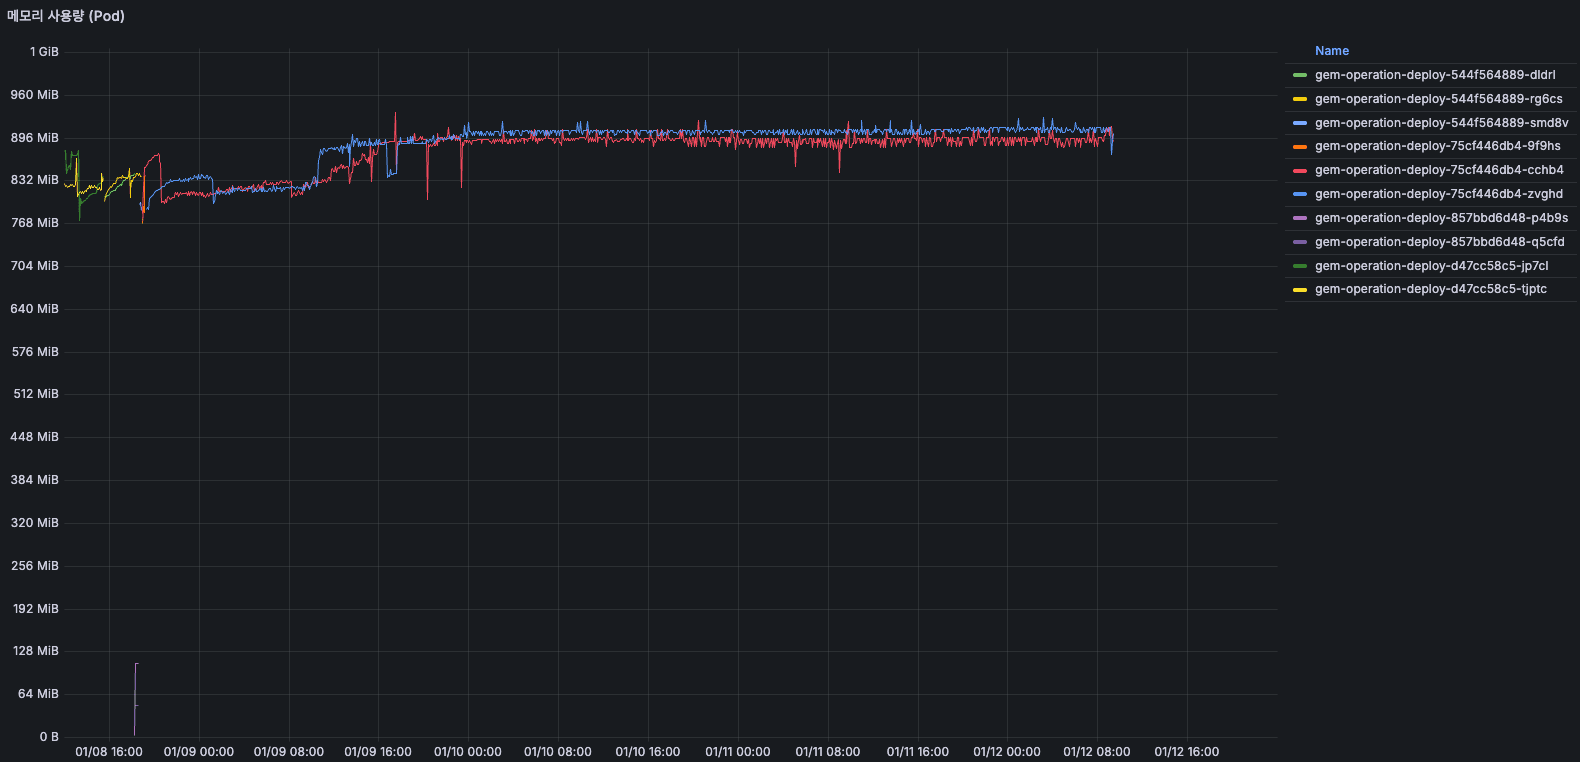Click the green color swatch for 544f564889-dldrl series
1580x762 pixels.
pyautogui.click(x=1299, y=75)
